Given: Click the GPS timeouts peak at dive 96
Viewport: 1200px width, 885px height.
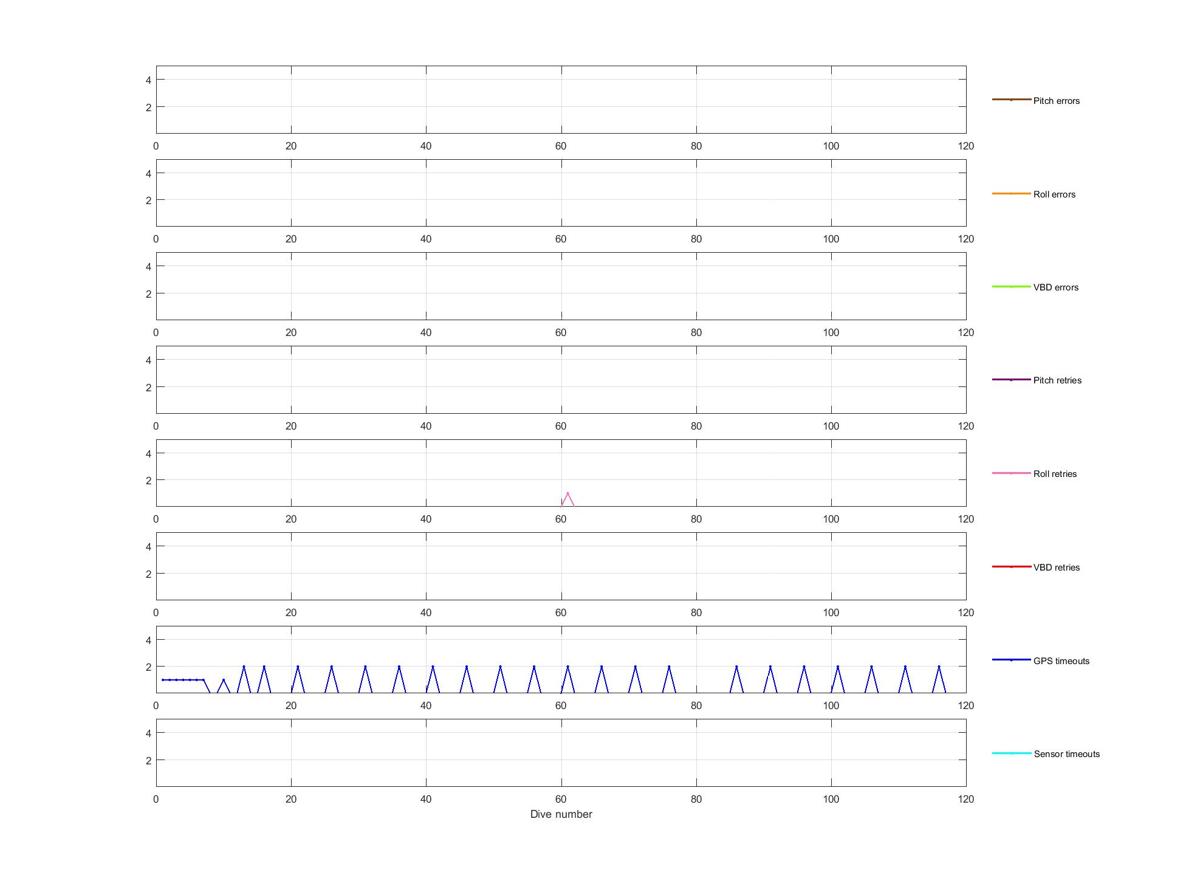Looking at the screenshot, I should [x=804, y=667].
